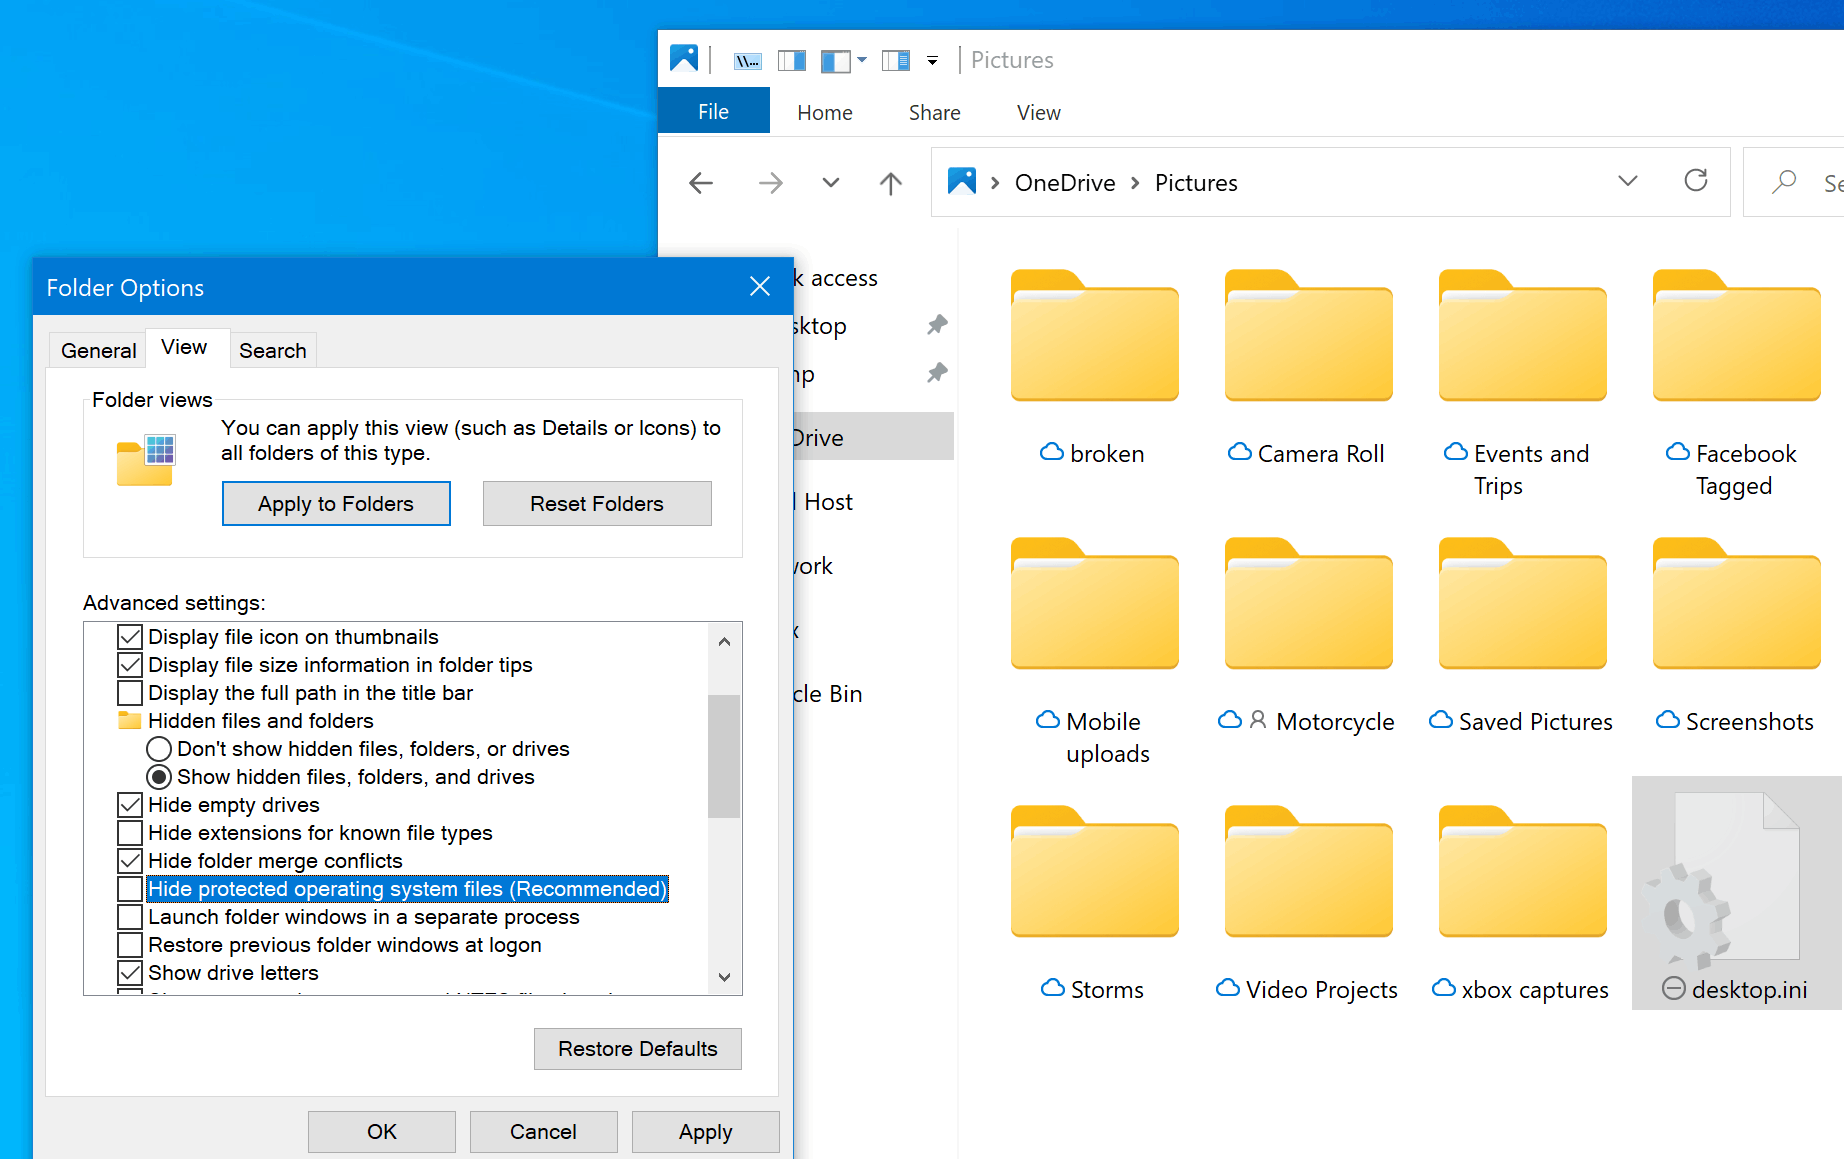Viewport: 1844px width, 1159px height.
Task: Expand the Quick Access Toolbar customize dropdown
Action: (x=931, y=60)
